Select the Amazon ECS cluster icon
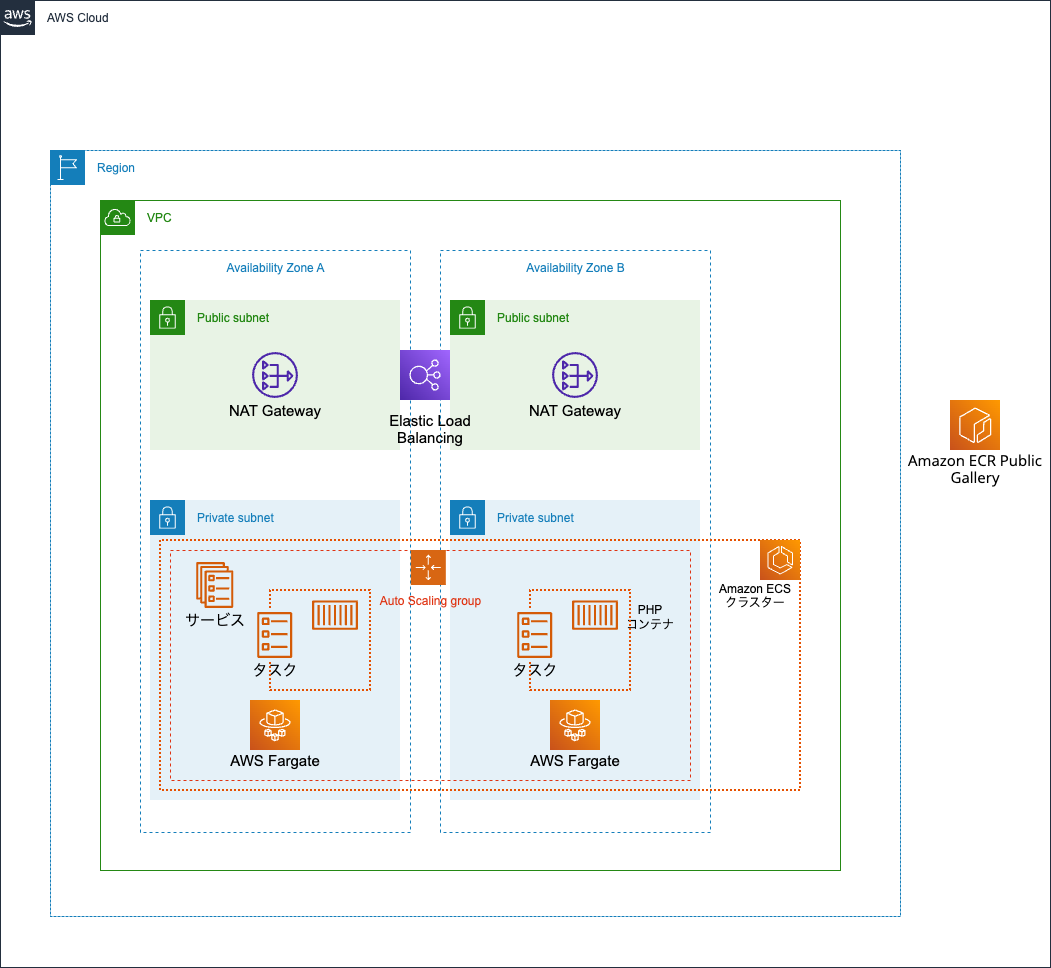 point(780,559)
